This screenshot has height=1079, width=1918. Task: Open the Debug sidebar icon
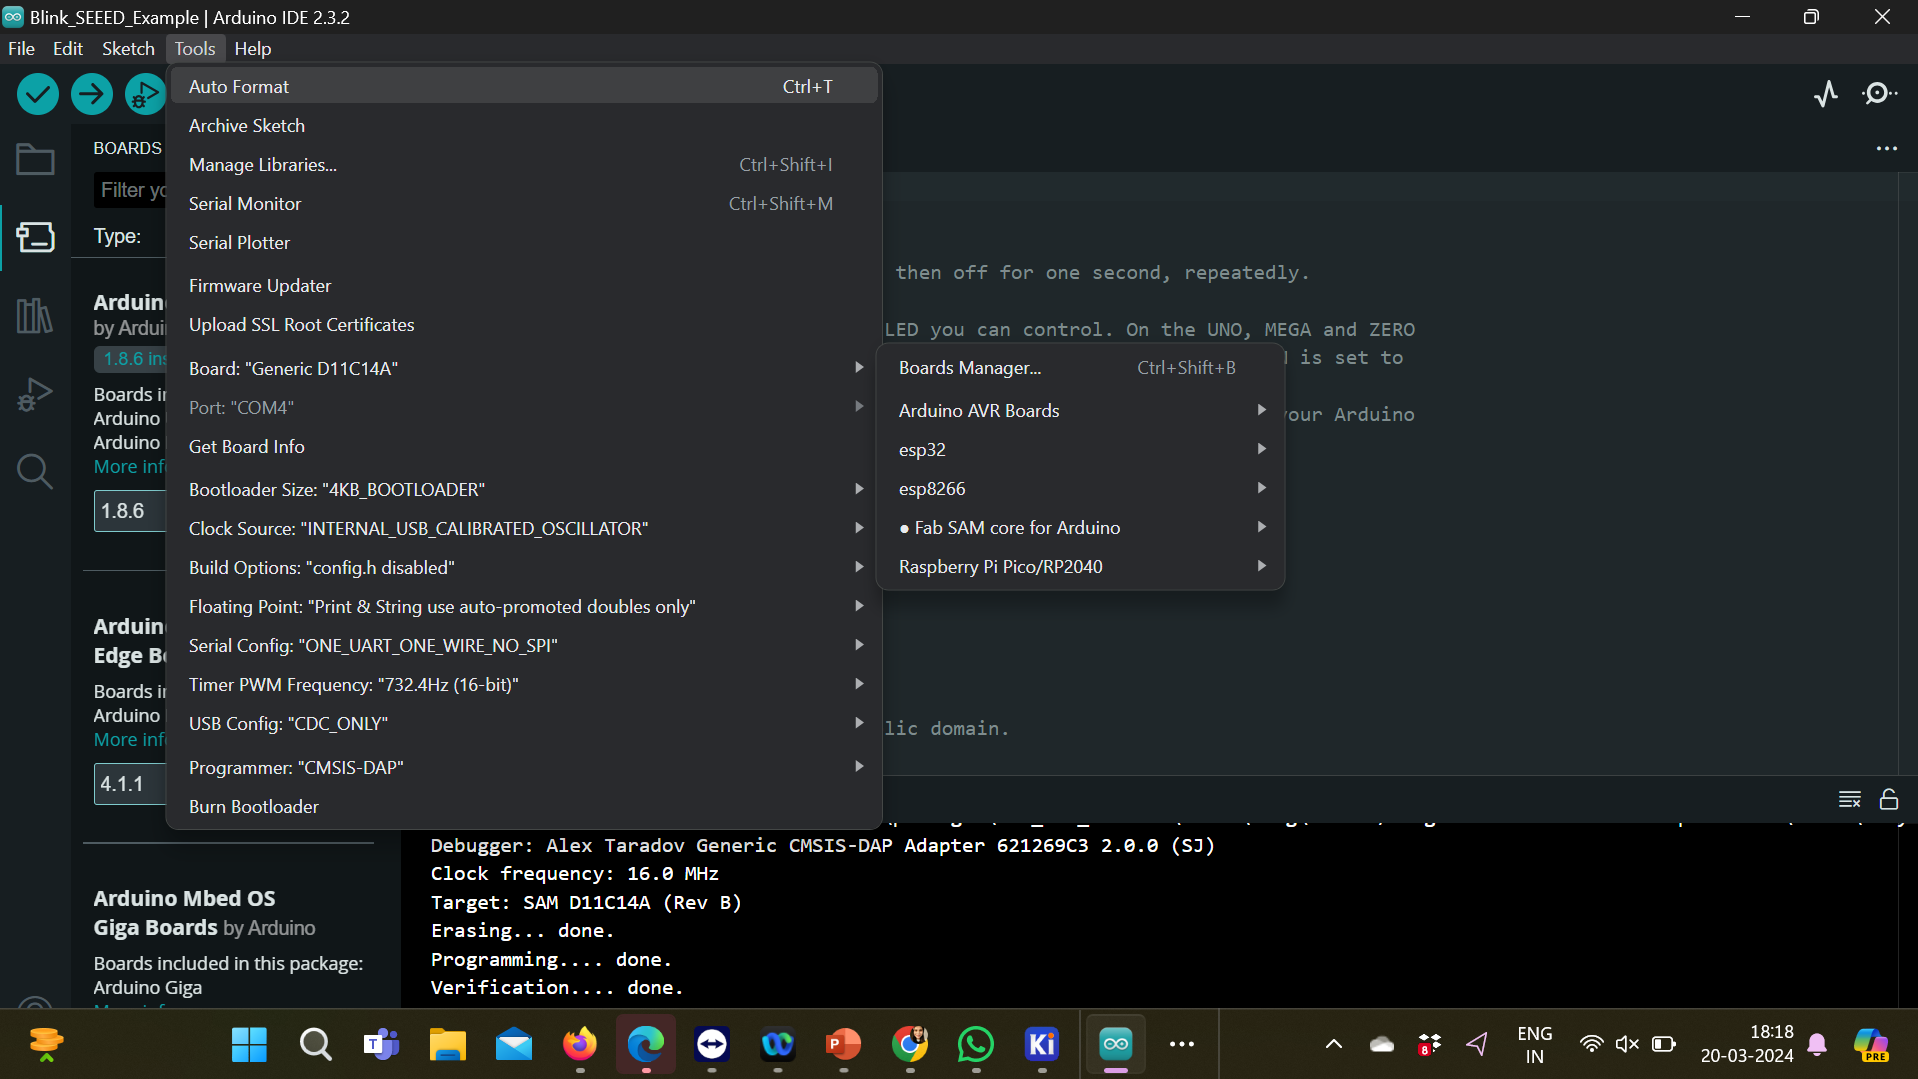click(35, 393)
